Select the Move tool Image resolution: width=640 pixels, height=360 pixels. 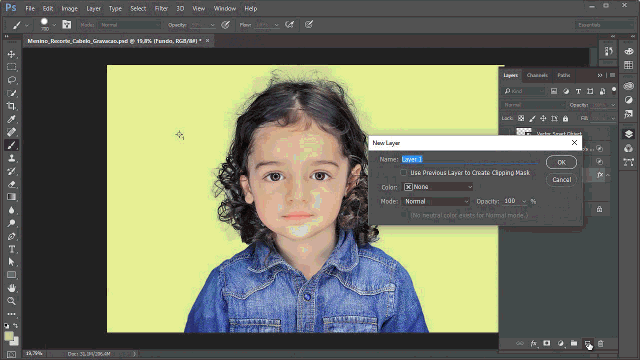(11, 54)
